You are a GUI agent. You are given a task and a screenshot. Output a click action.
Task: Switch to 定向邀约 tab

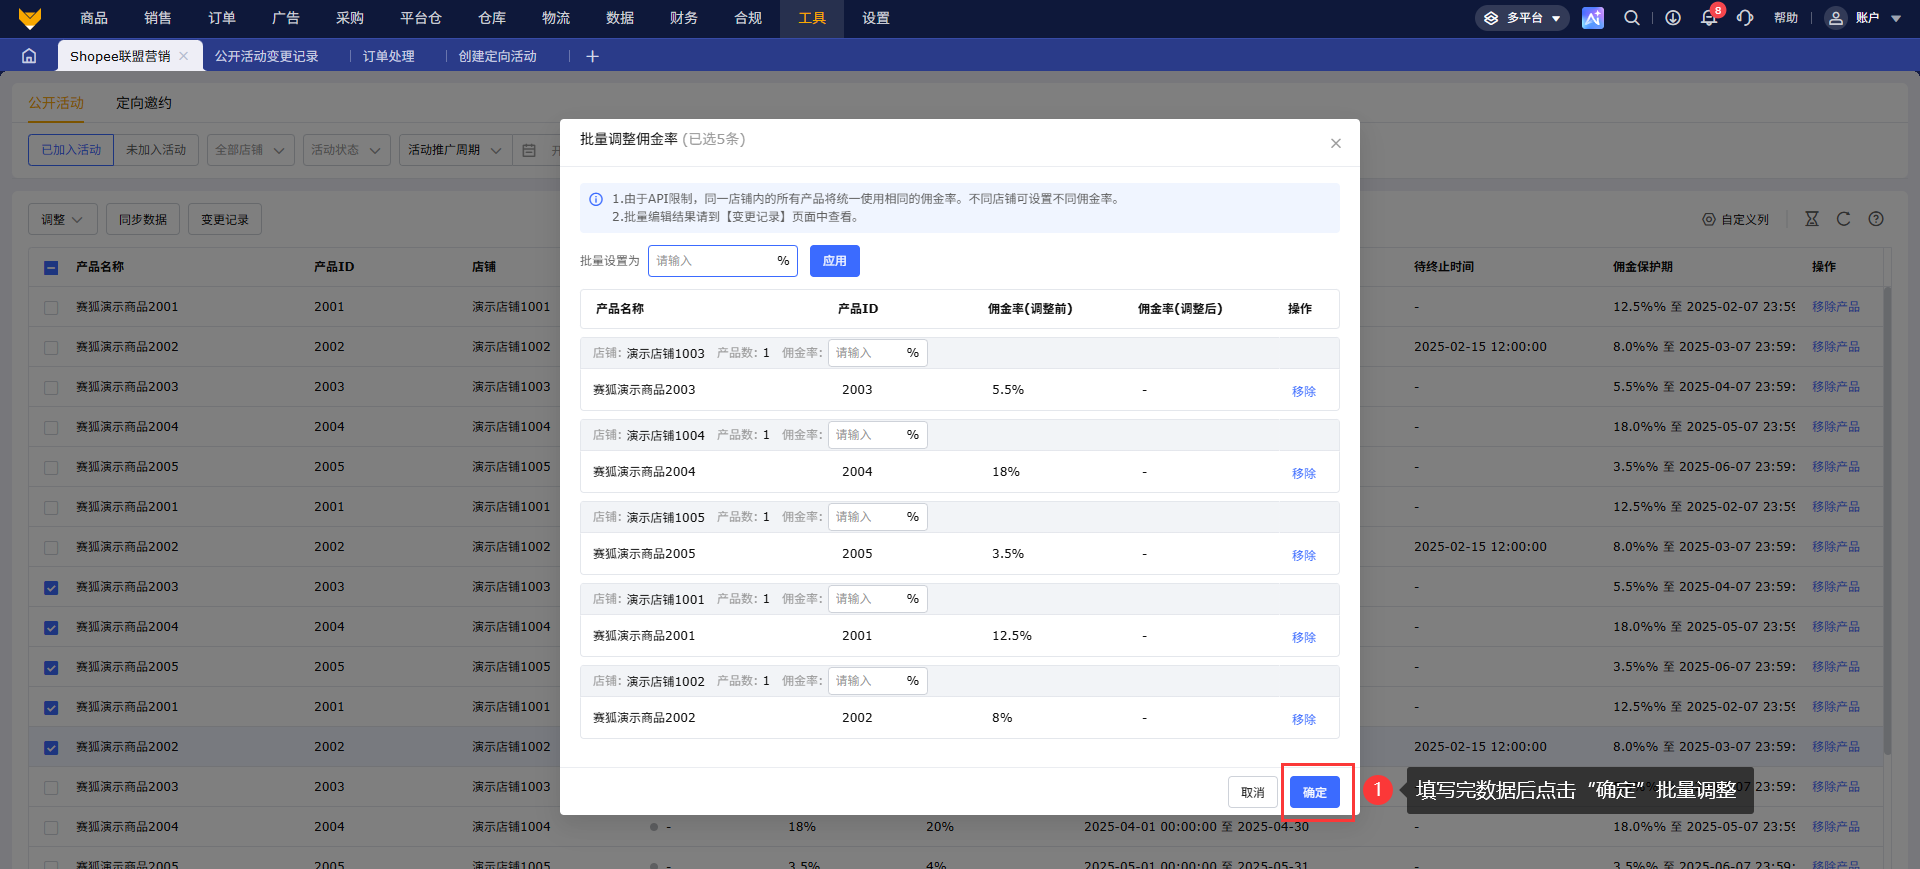tap(144, 103)
